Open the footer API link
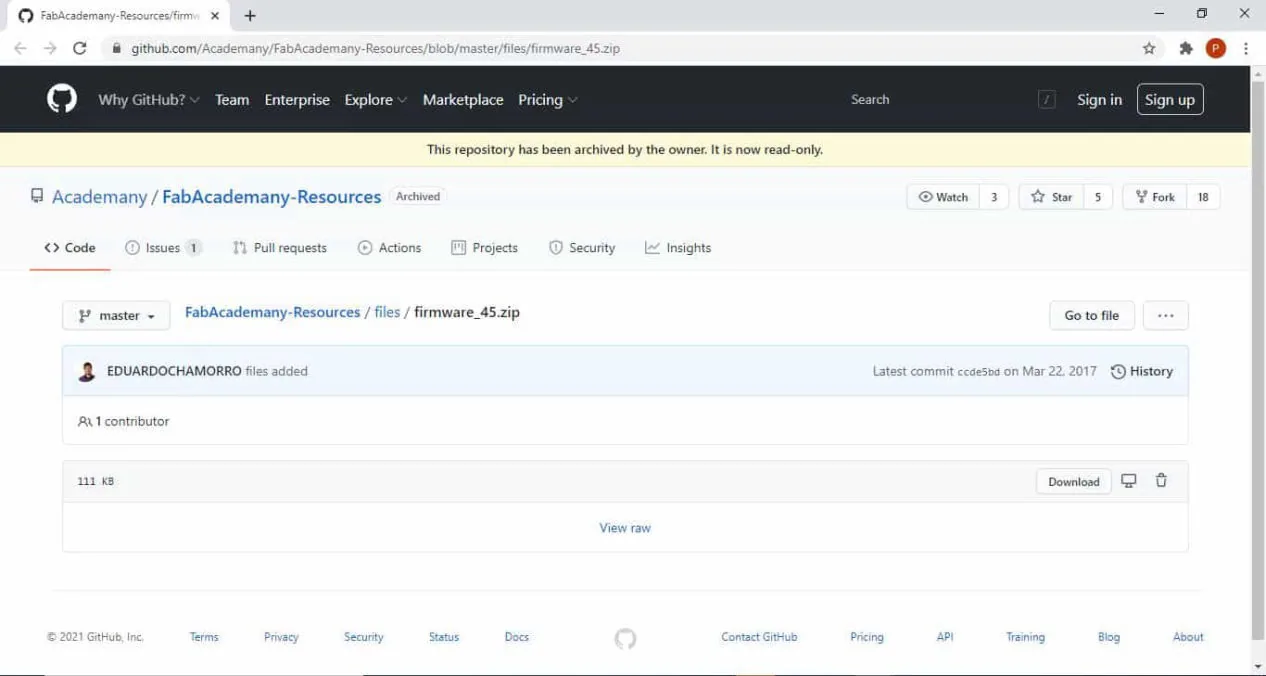The height and width of the screenshot is (676, 1266). click(x=945, y=637)
